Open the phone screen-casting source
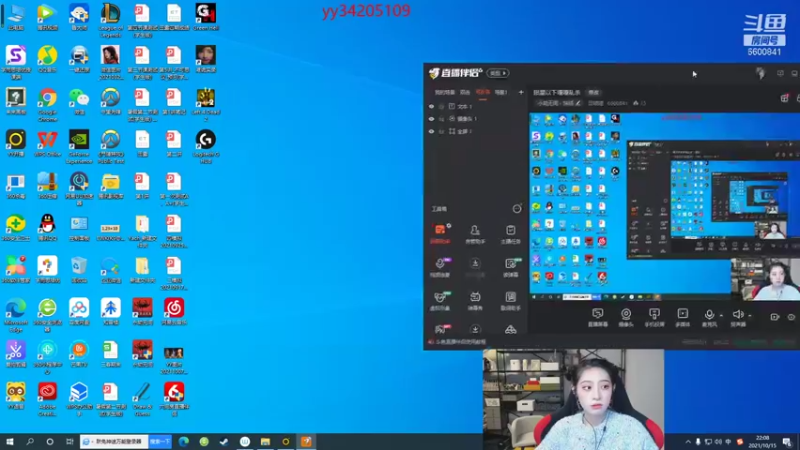Viewport: 800px width, 450px height. tap(654, 316)
